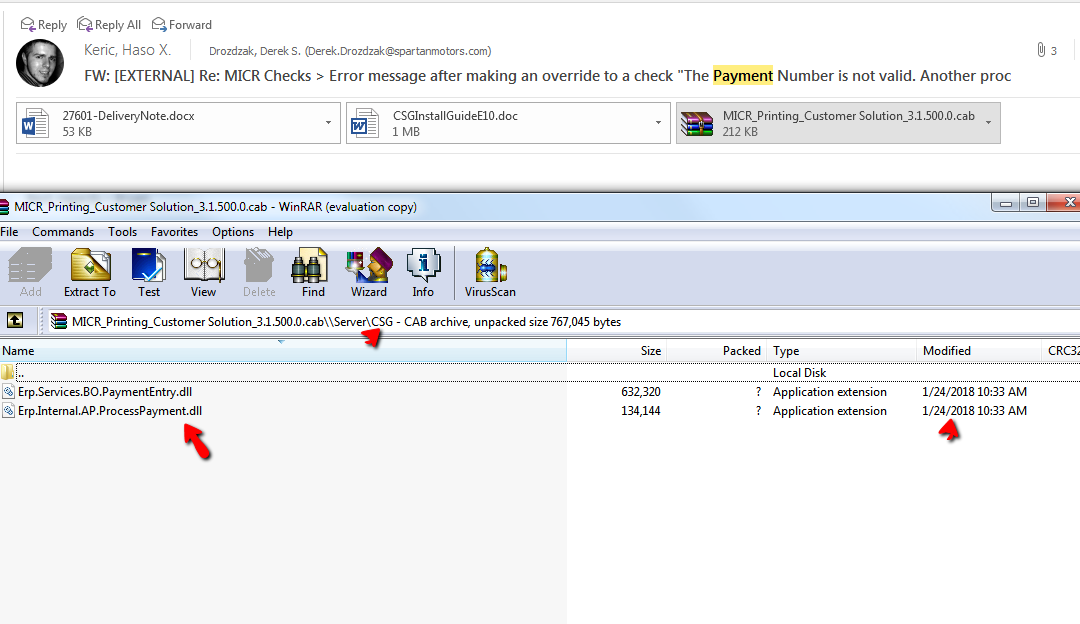Maximize the WinRAR window

tap(1032, 203)
